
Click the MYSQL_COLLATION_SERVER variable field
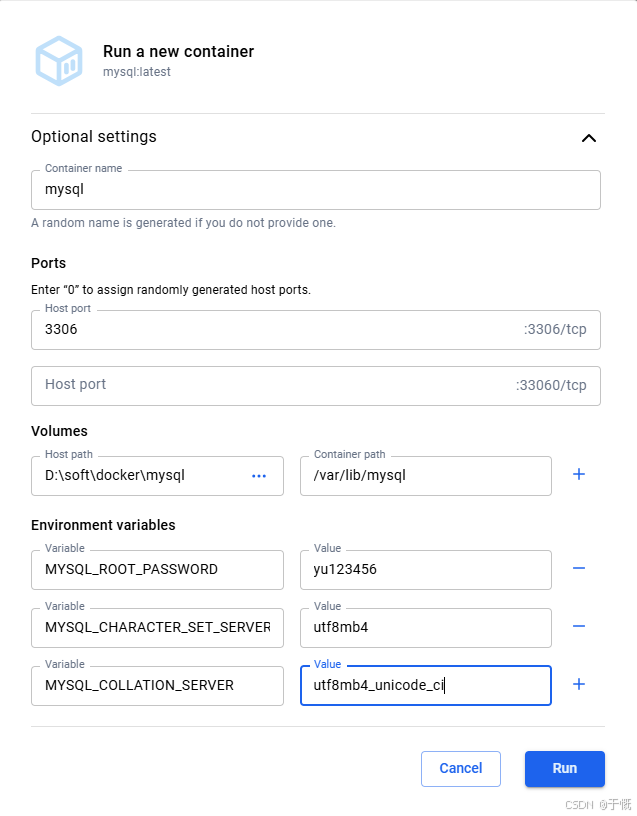[157, 686]
